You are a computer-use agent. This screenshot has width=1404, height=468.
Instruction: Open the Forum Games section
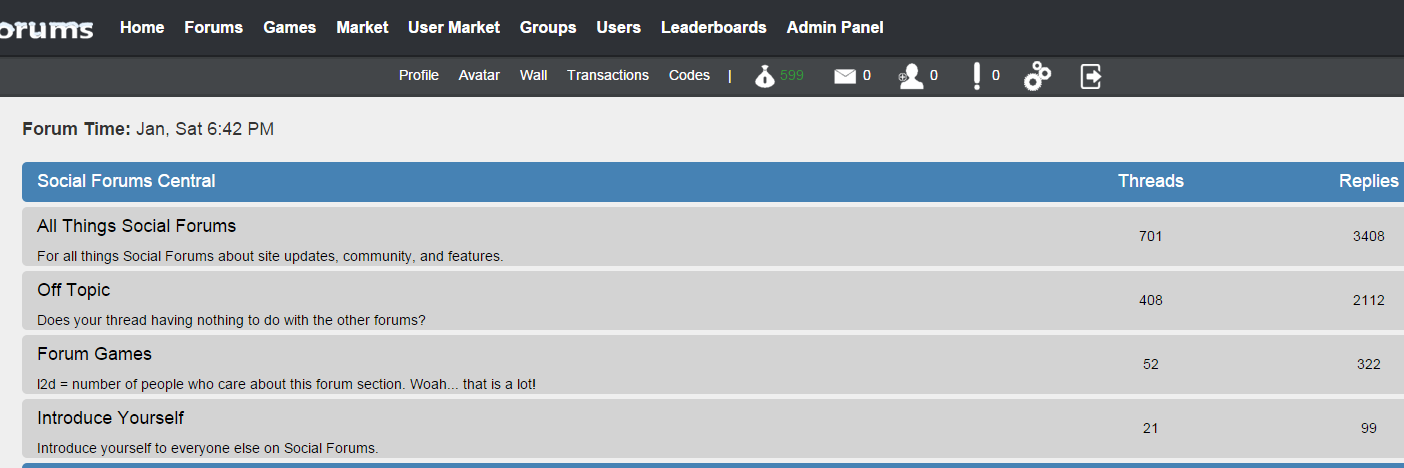94,354
